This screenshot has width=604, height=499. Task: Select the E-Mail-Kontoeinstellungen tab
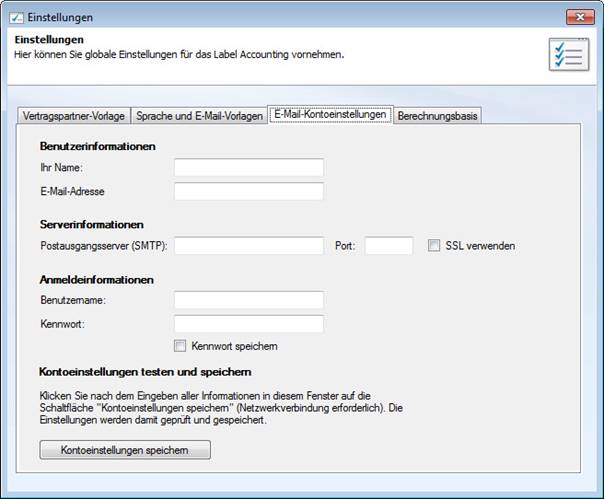[x=330, y=115]
